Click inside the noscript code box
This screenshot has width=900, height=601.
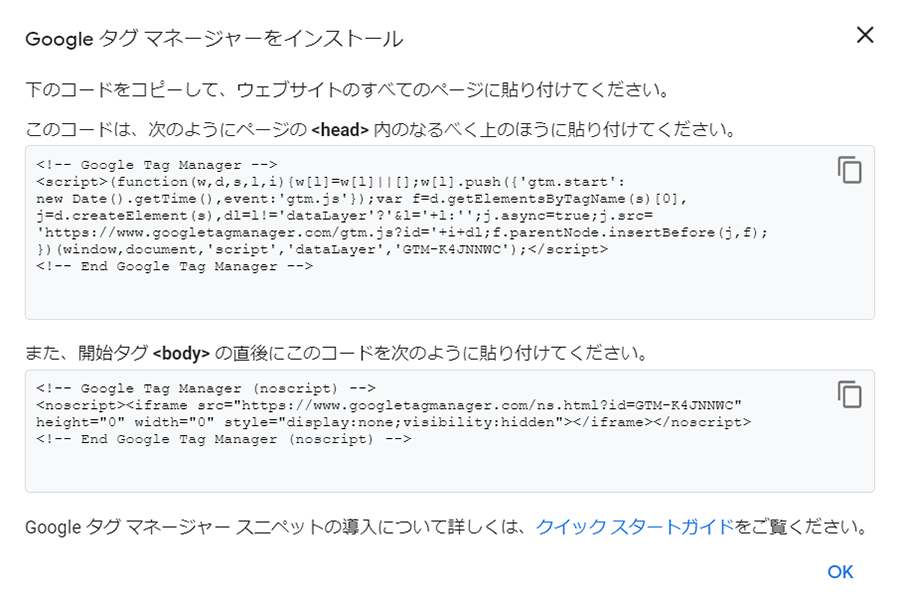[449, 431]
